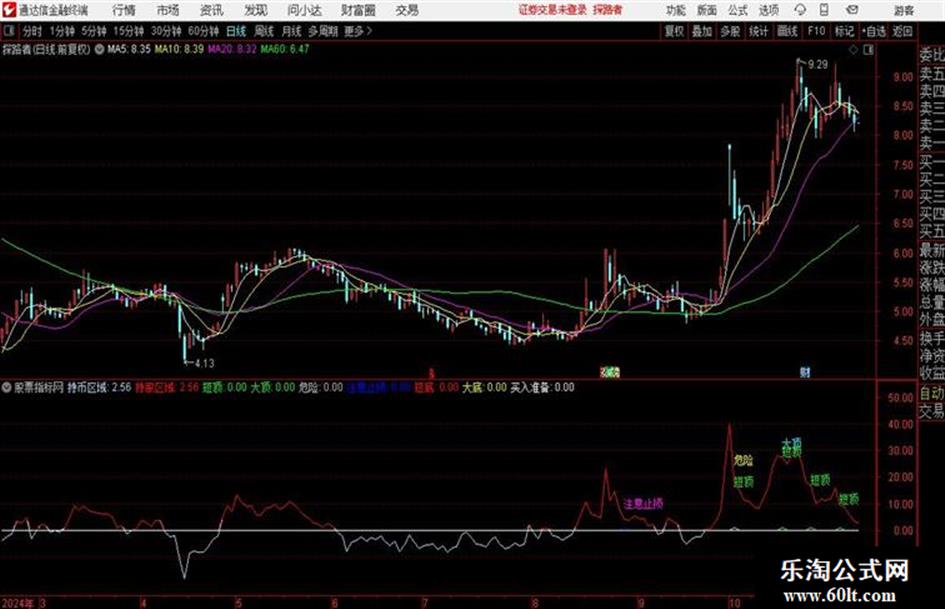Open the 发现 menu
The image size is (945, 609).
click(x=256, y=10)
